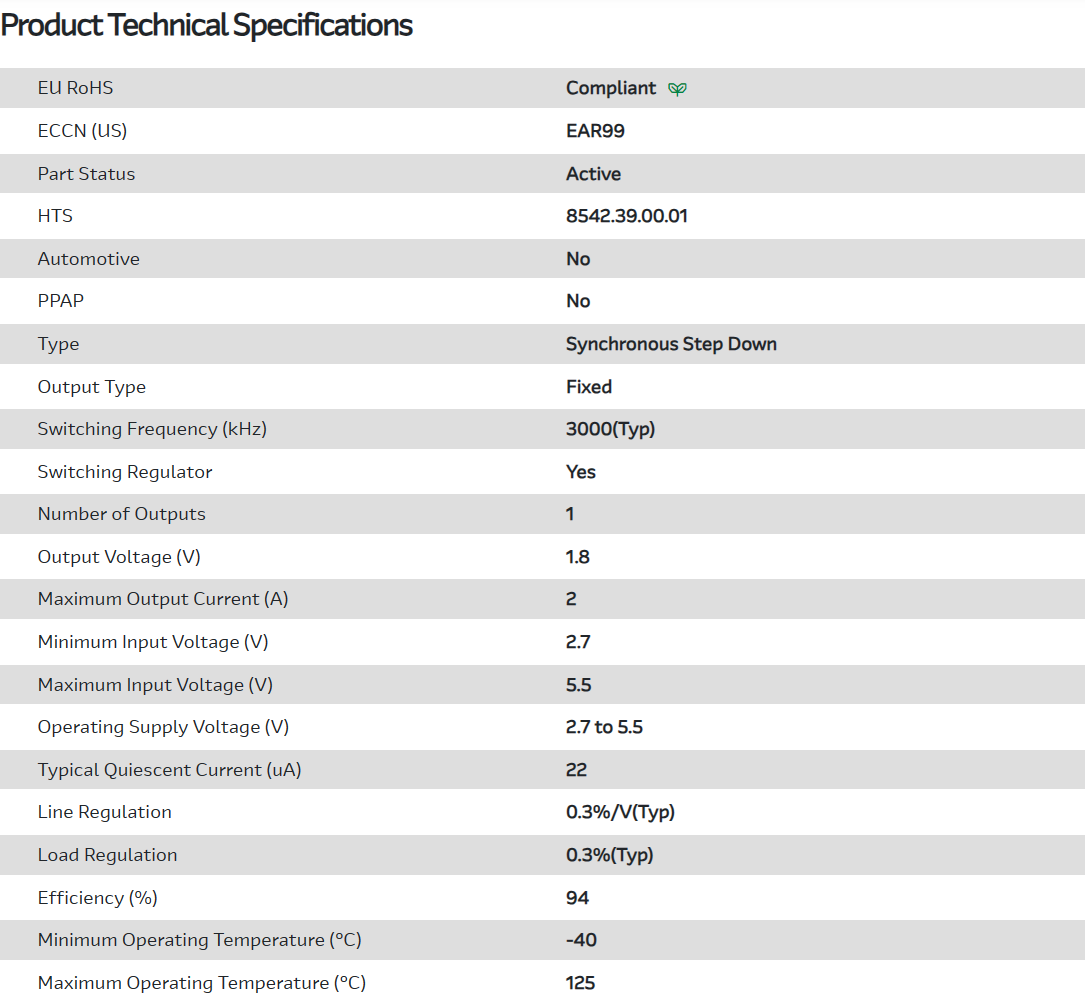Select the Part Status row label
Viewport: 1085px width, 1000px height.
(86, 174)
